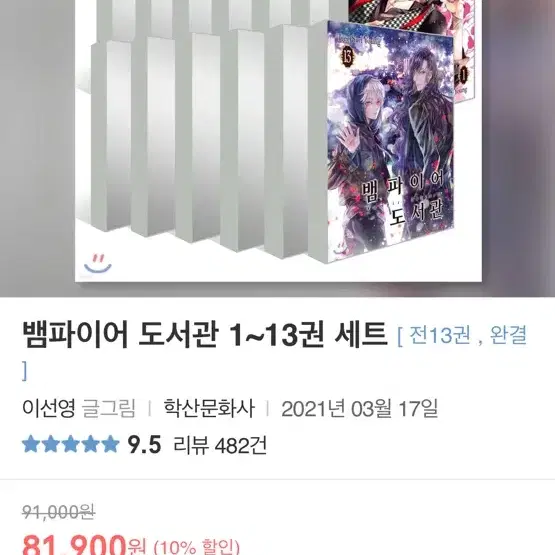This screenshot has width=555, height=555.
Task: Tap the (10% 할인) discount label
Action: click(197, 547)
